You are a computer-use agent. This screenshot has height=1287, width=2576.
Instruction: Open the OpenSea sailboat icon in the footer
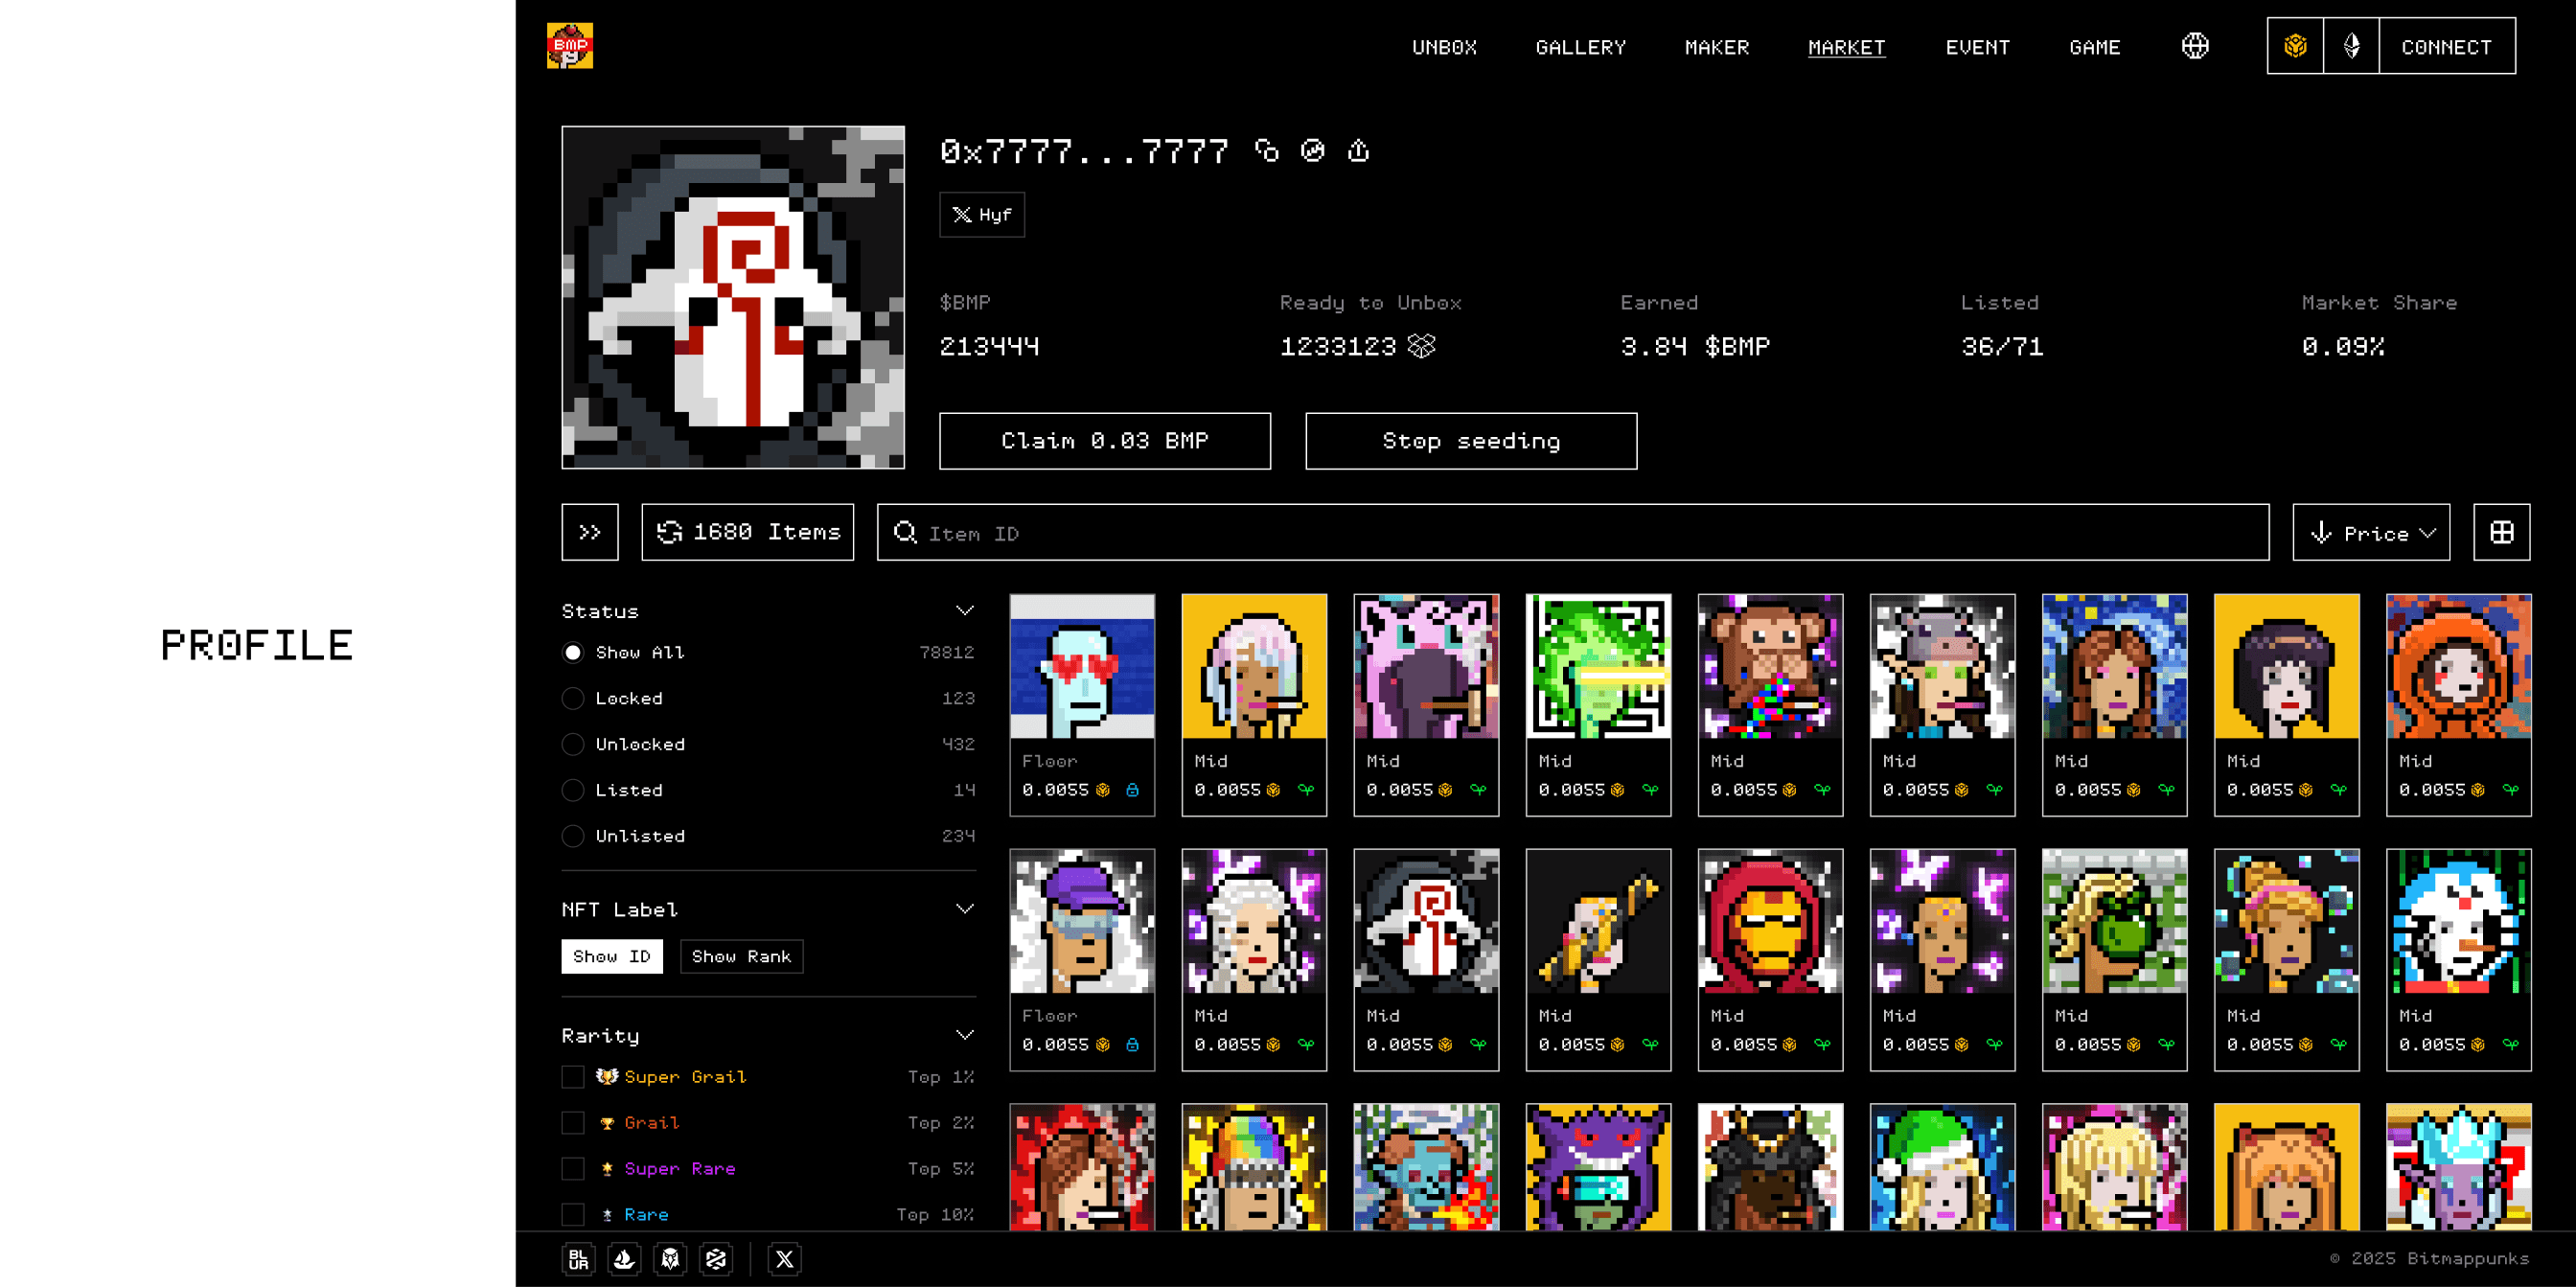624,1259
